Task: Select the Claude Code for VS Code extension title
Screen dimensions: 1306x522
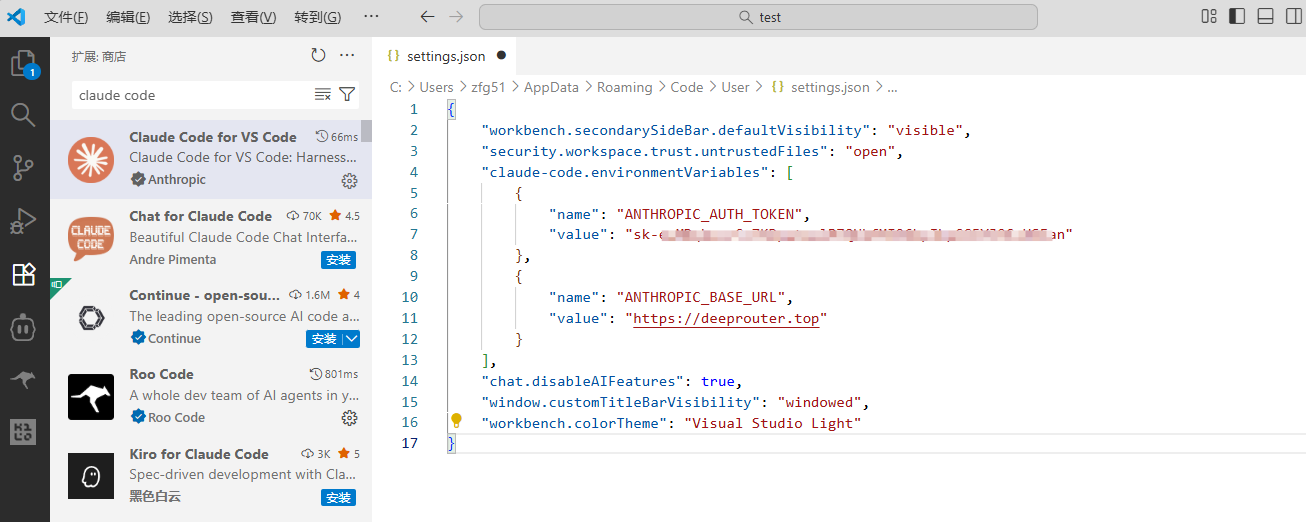Action: [213, 137]
